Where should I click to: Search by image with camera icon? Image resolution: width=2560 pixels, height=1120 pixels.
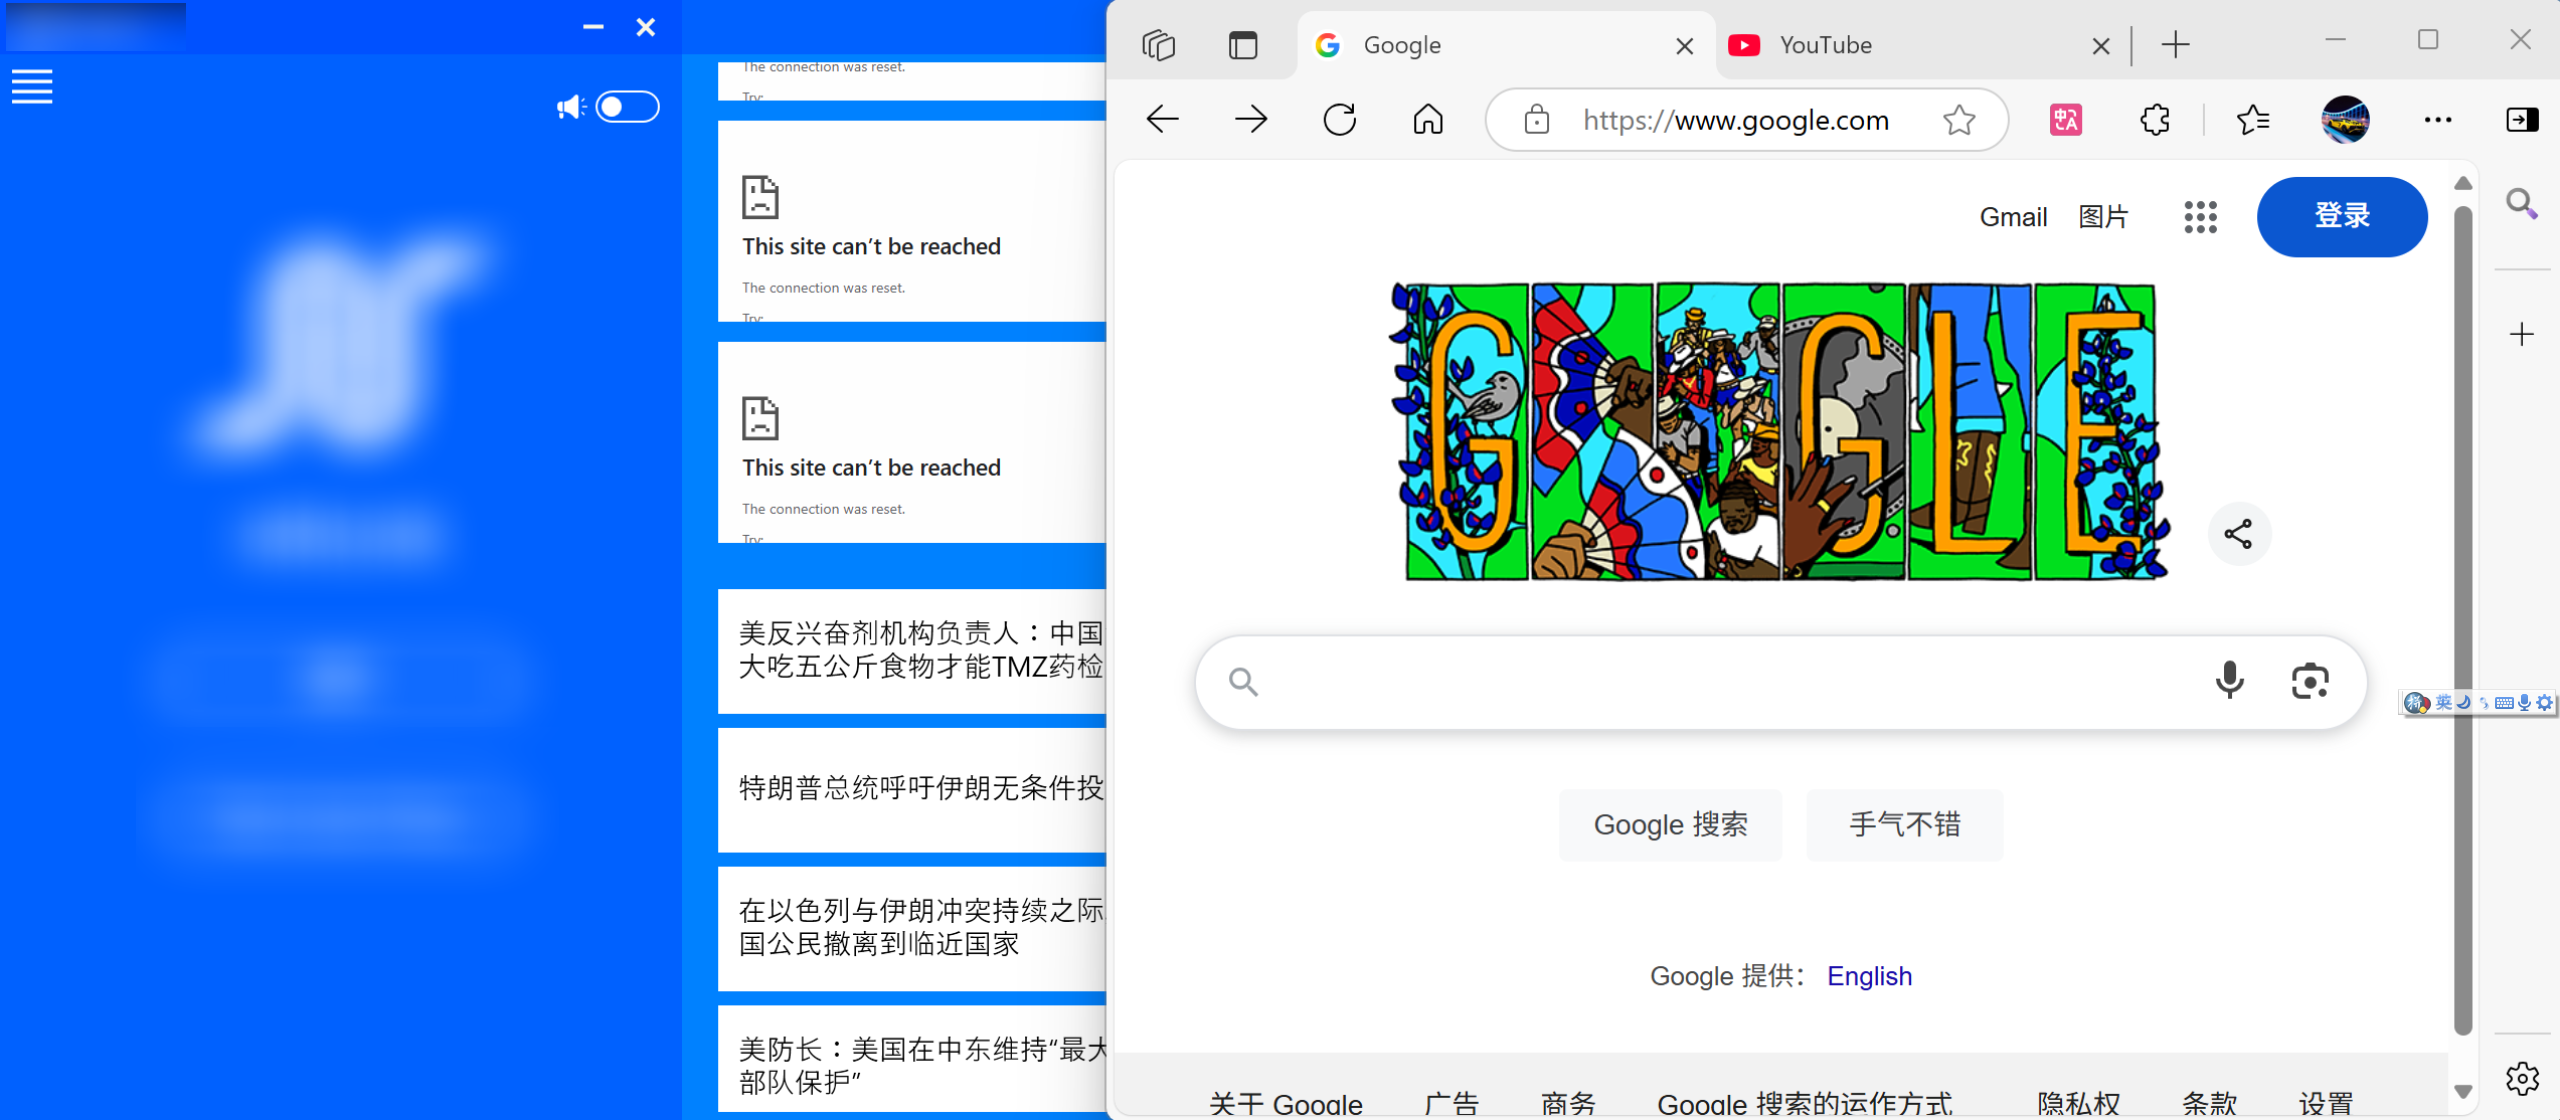(2309, 681)
